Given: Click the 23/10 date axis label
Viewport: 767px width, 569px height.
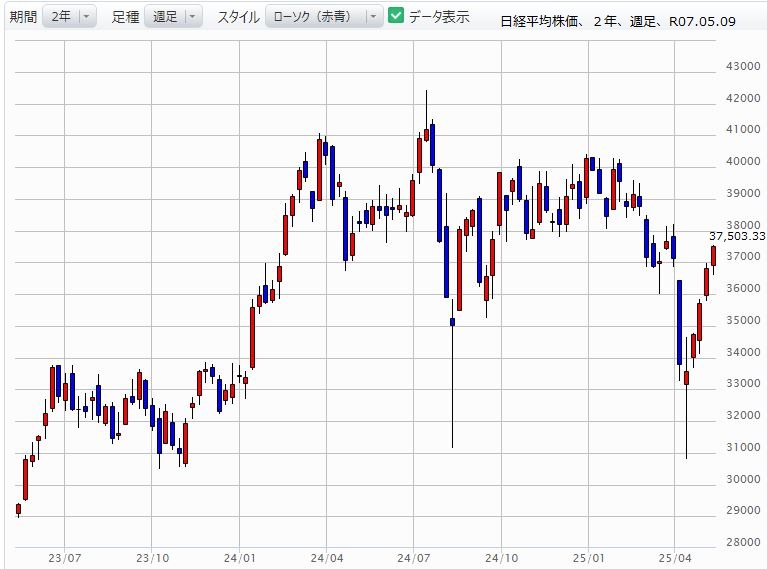Looking at the screenshot, I should point(152,558).
